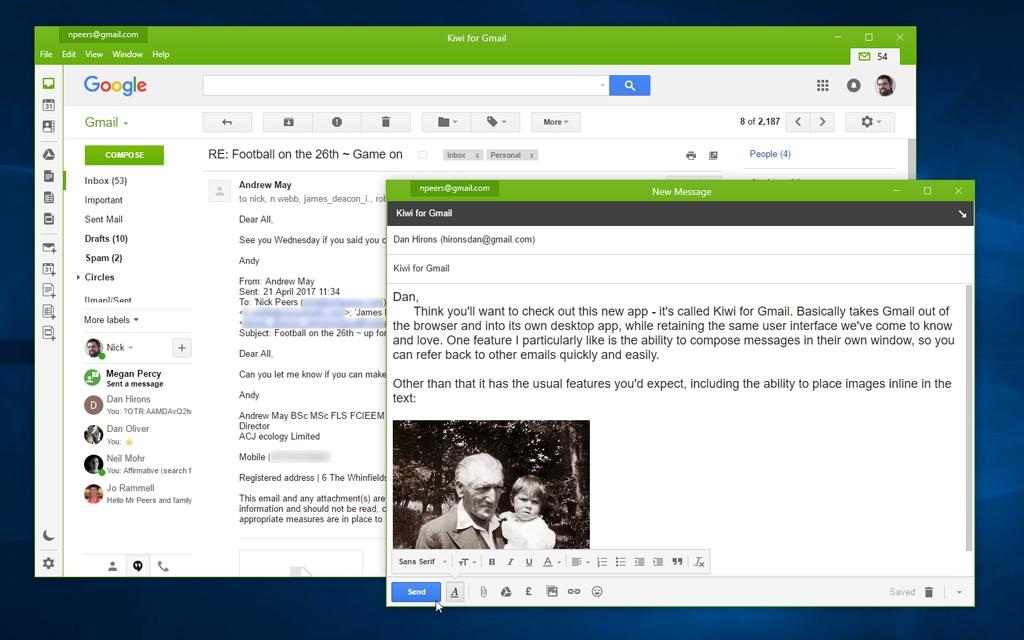
Task: Click the unread mail counter 54
Action: [x=874, y=57]
